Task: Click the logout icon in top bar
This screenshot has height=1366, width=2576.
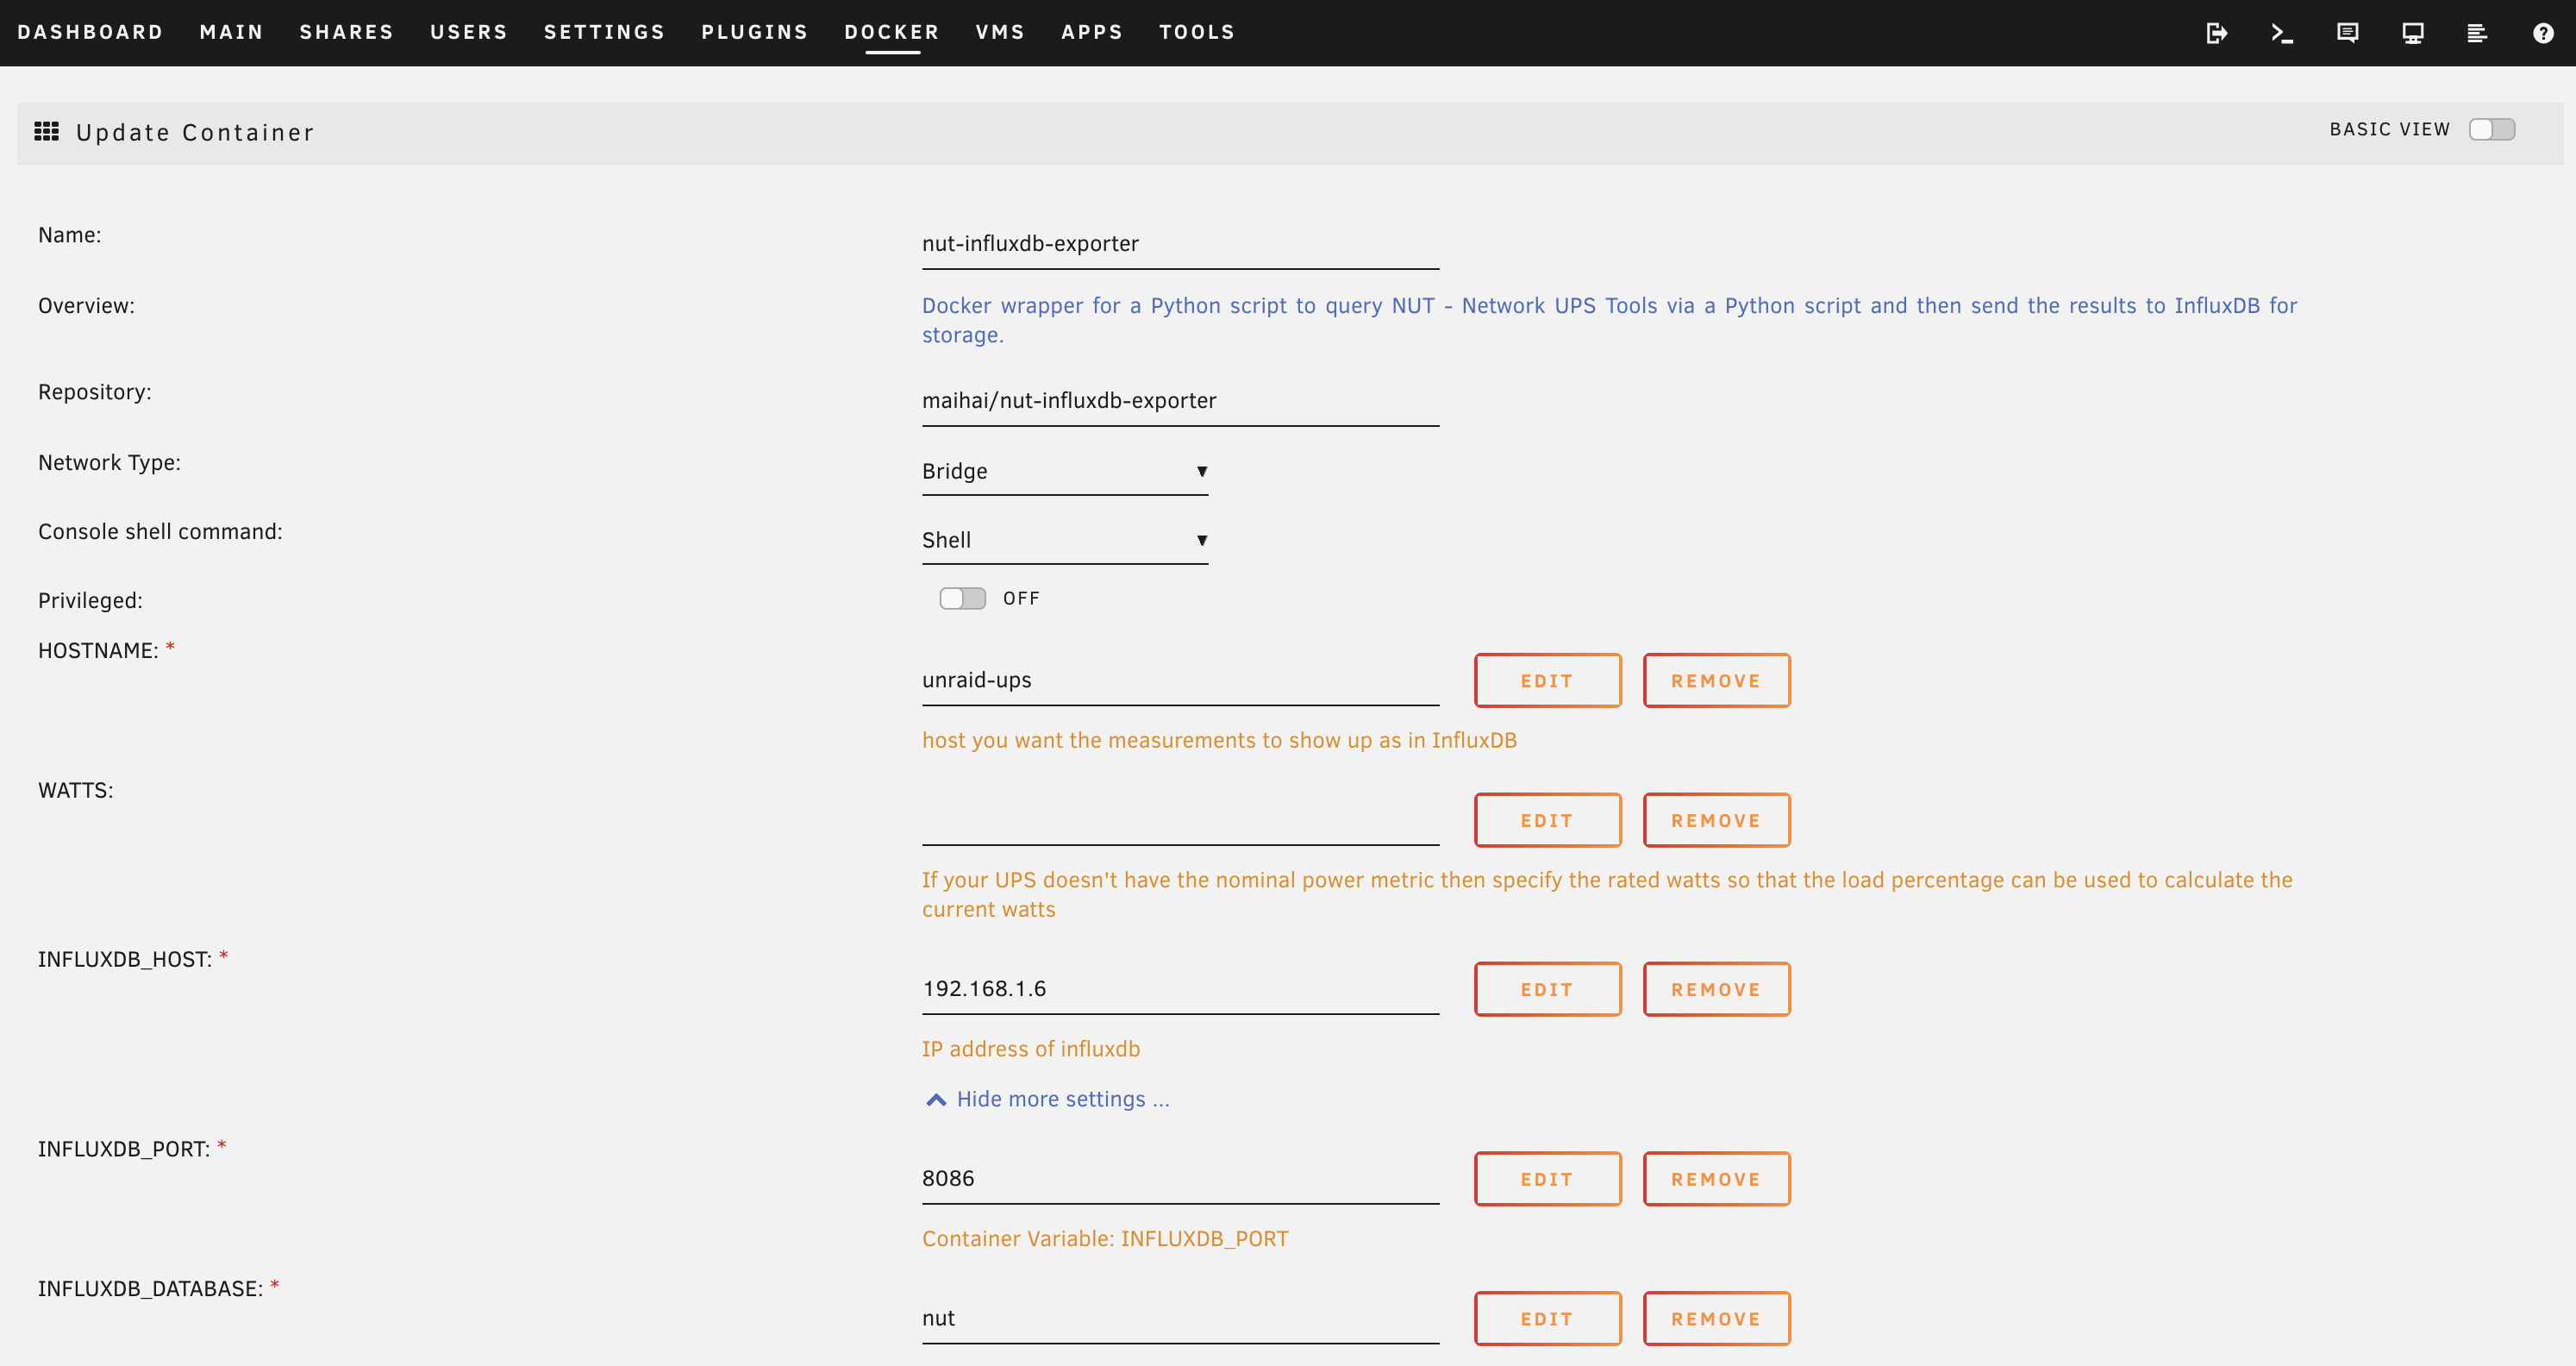Action: point(2216,33)
